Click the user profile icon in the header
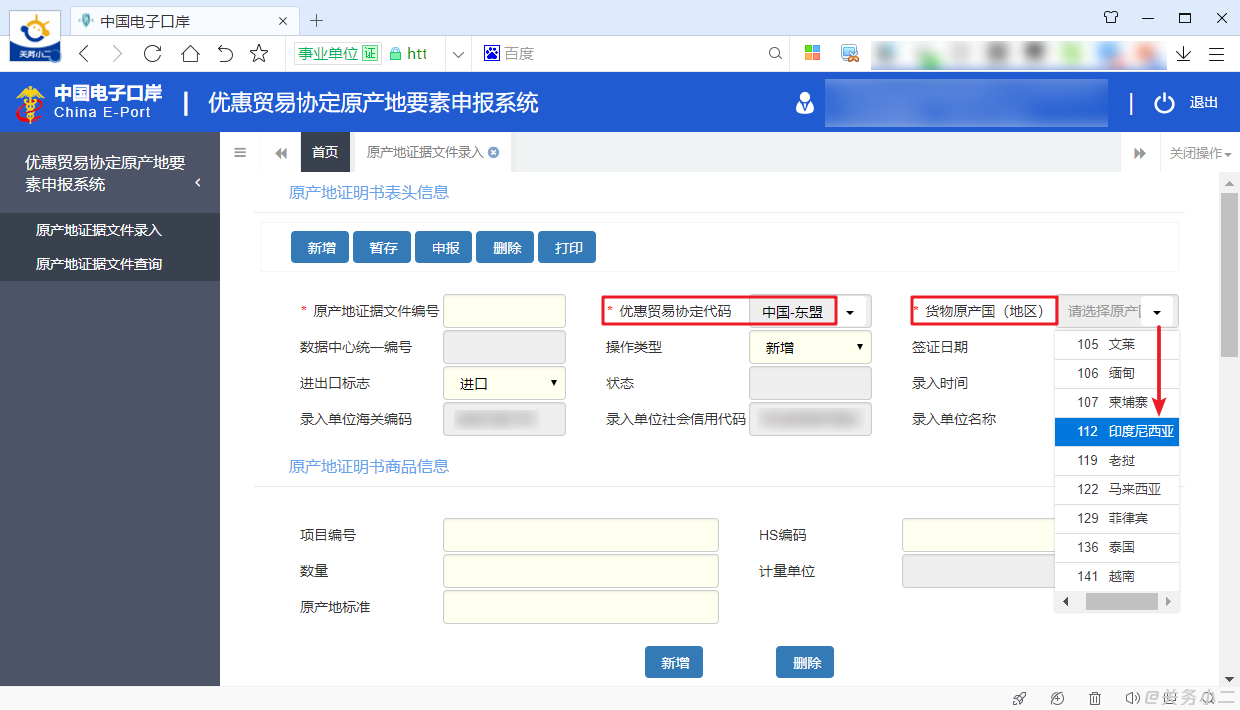The height and width of the screenshot is (710, 1240). click(x=803, y=102)
